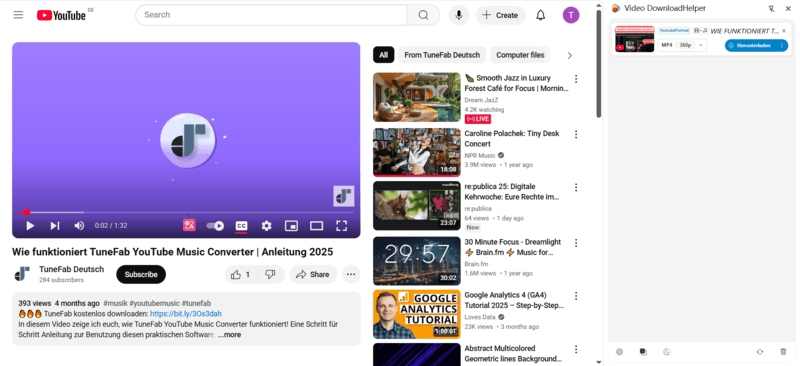Refresh the DownloadHelper media list
This screenshot has width=800, height=366.
[x=760, y=352]
